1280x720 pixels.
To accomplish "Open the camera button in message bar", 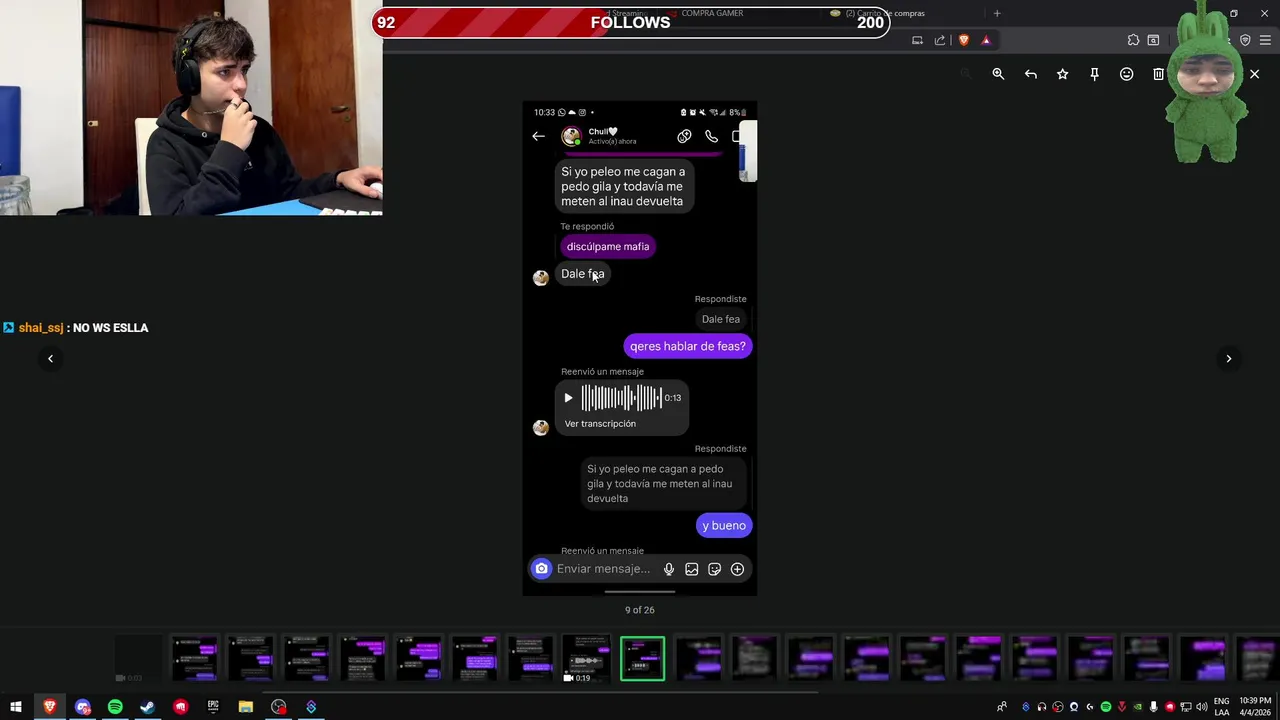I will tap(541, 569).
